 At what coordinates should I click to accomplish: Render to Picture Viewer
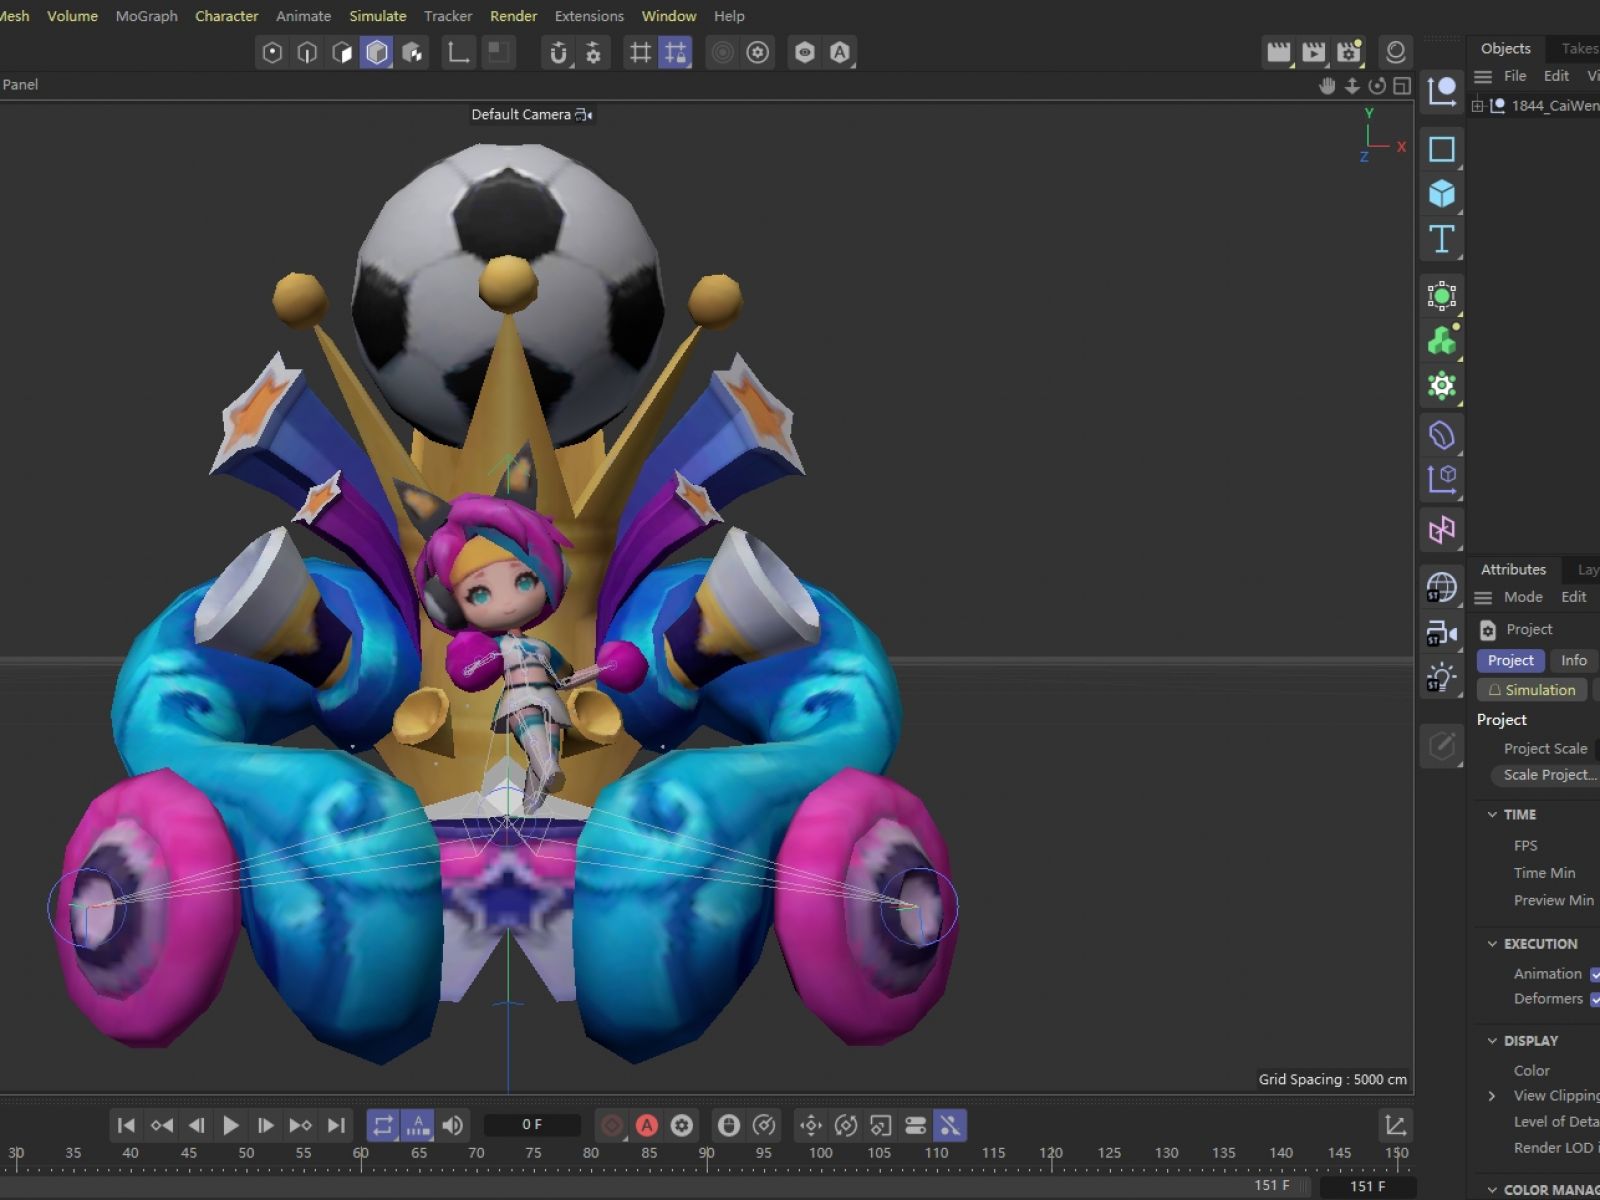pos(1313,52)
